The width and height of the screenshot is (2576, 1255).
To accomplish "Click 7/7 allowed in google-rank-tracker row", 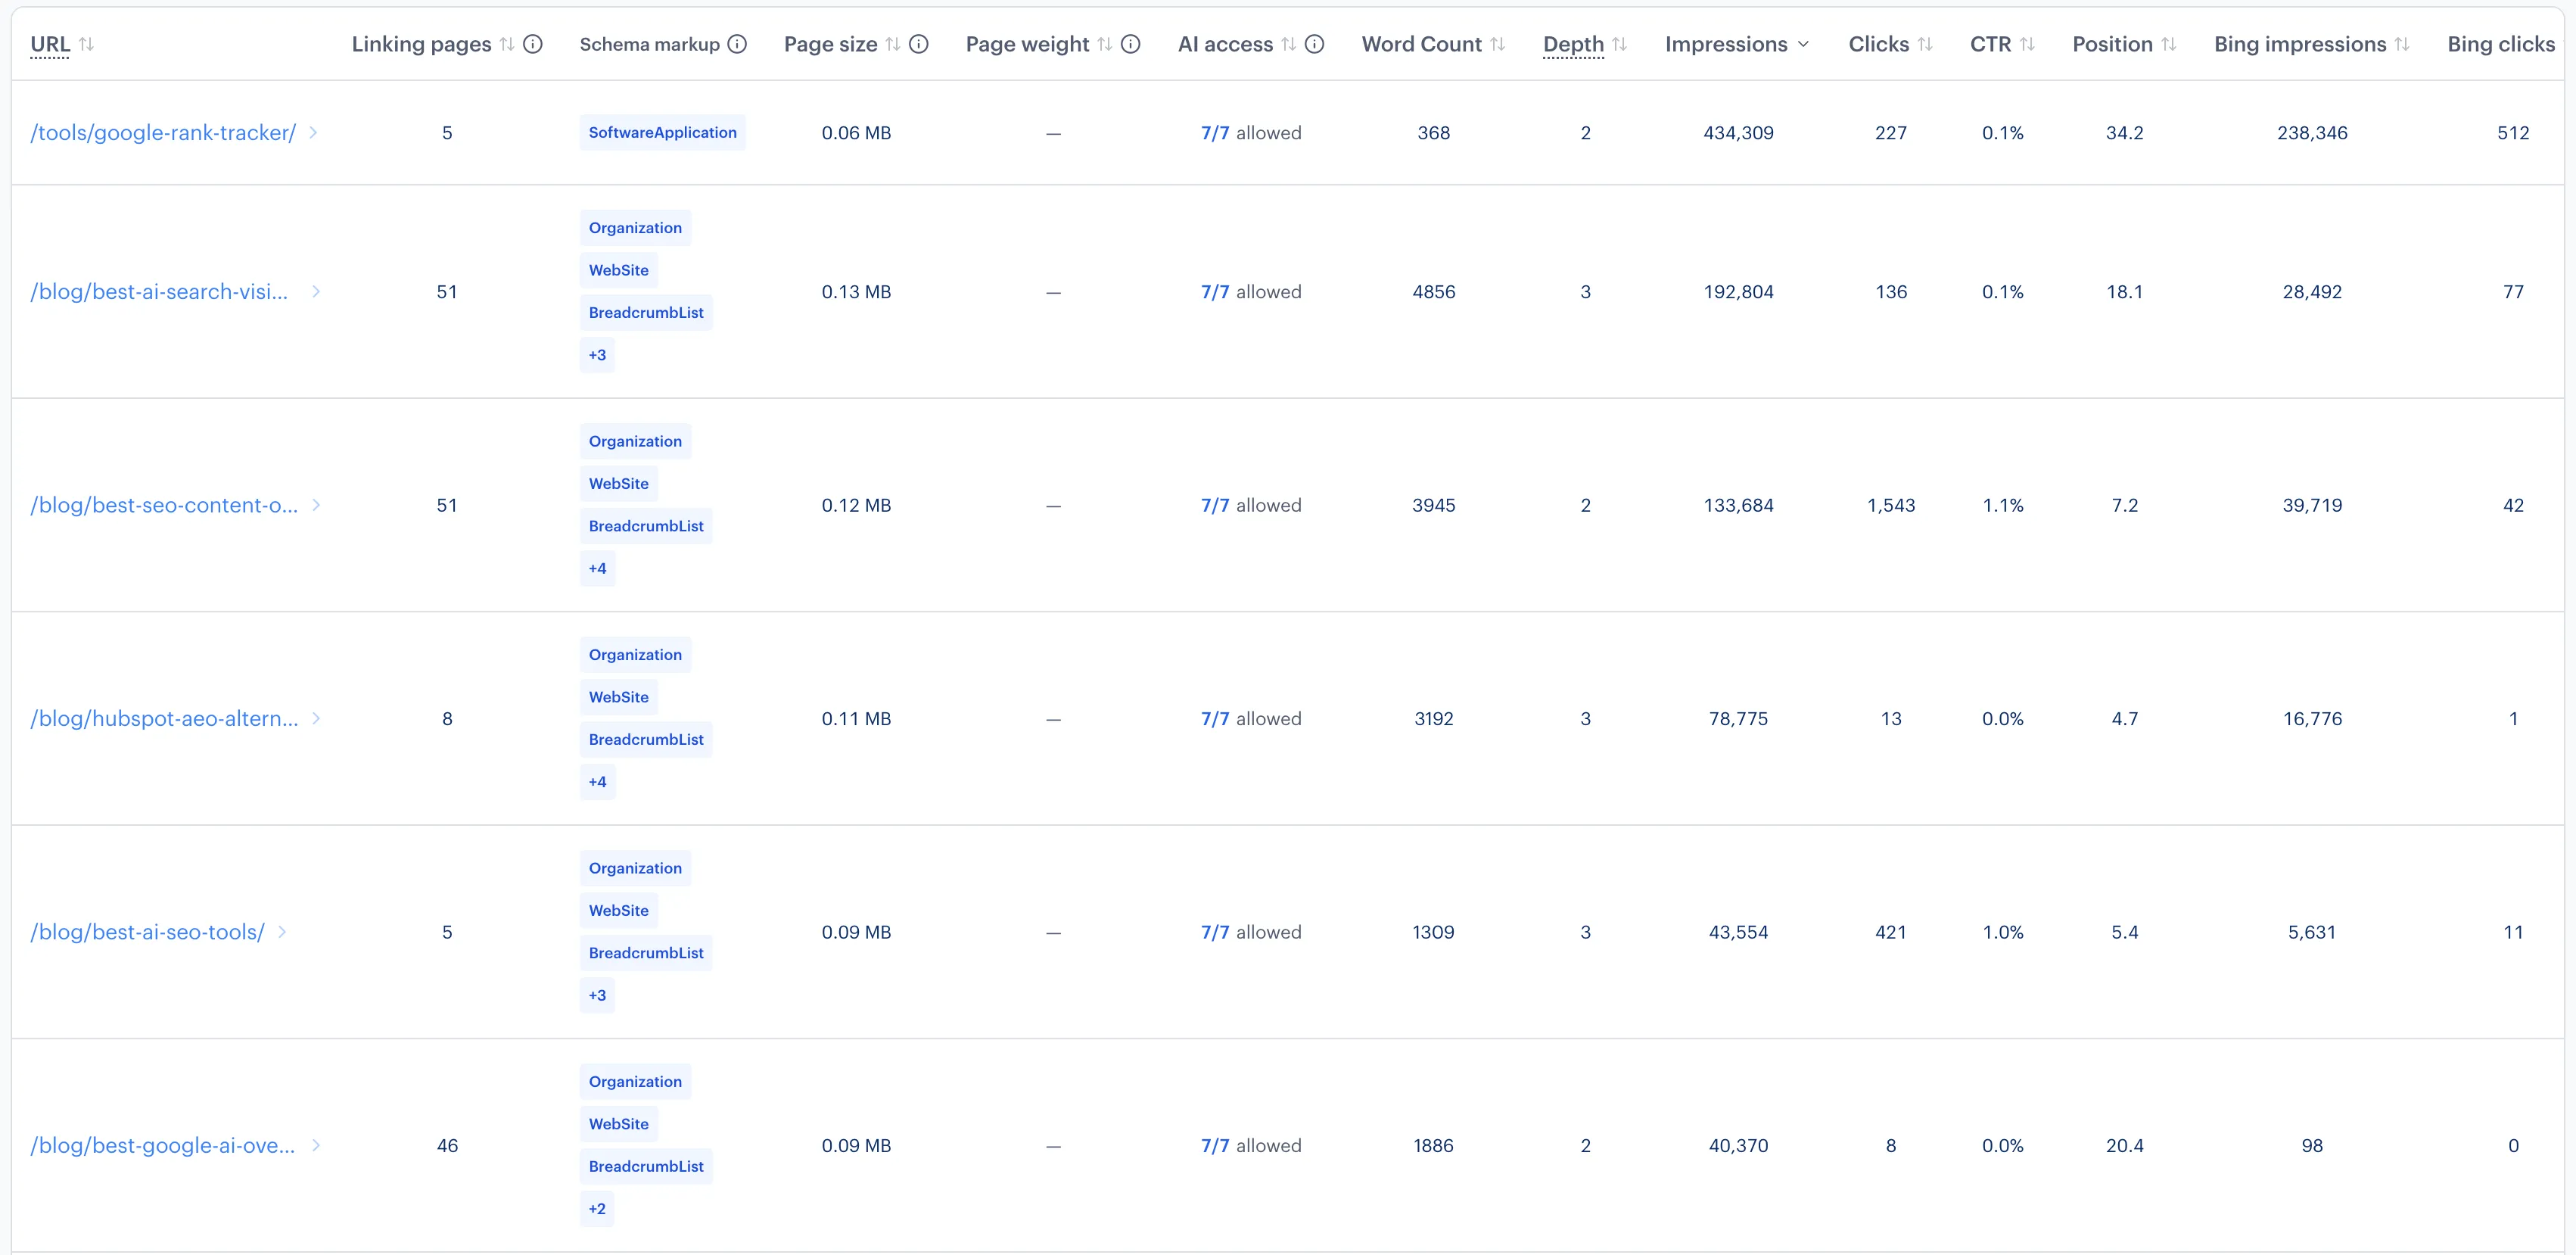I will (1251, 133).
